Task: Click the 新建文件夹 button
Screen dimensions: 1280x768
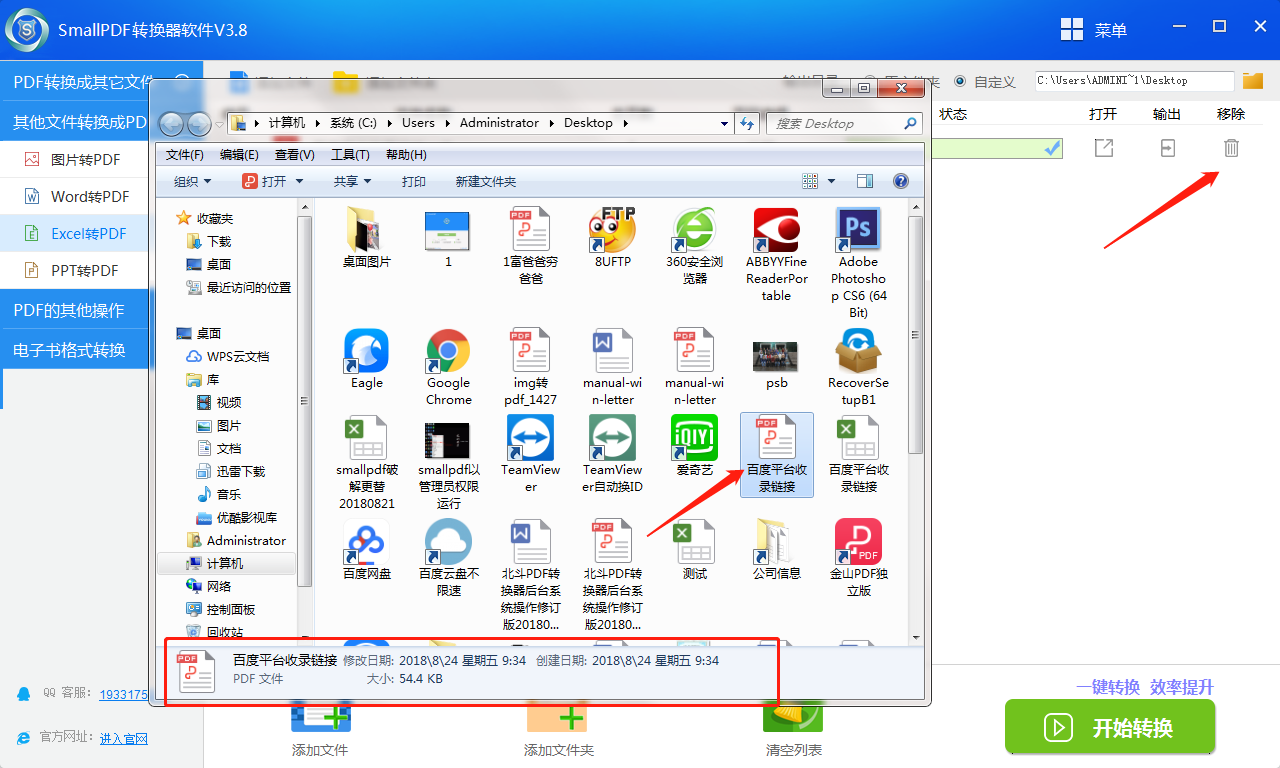Action: (x=486, y=181)
